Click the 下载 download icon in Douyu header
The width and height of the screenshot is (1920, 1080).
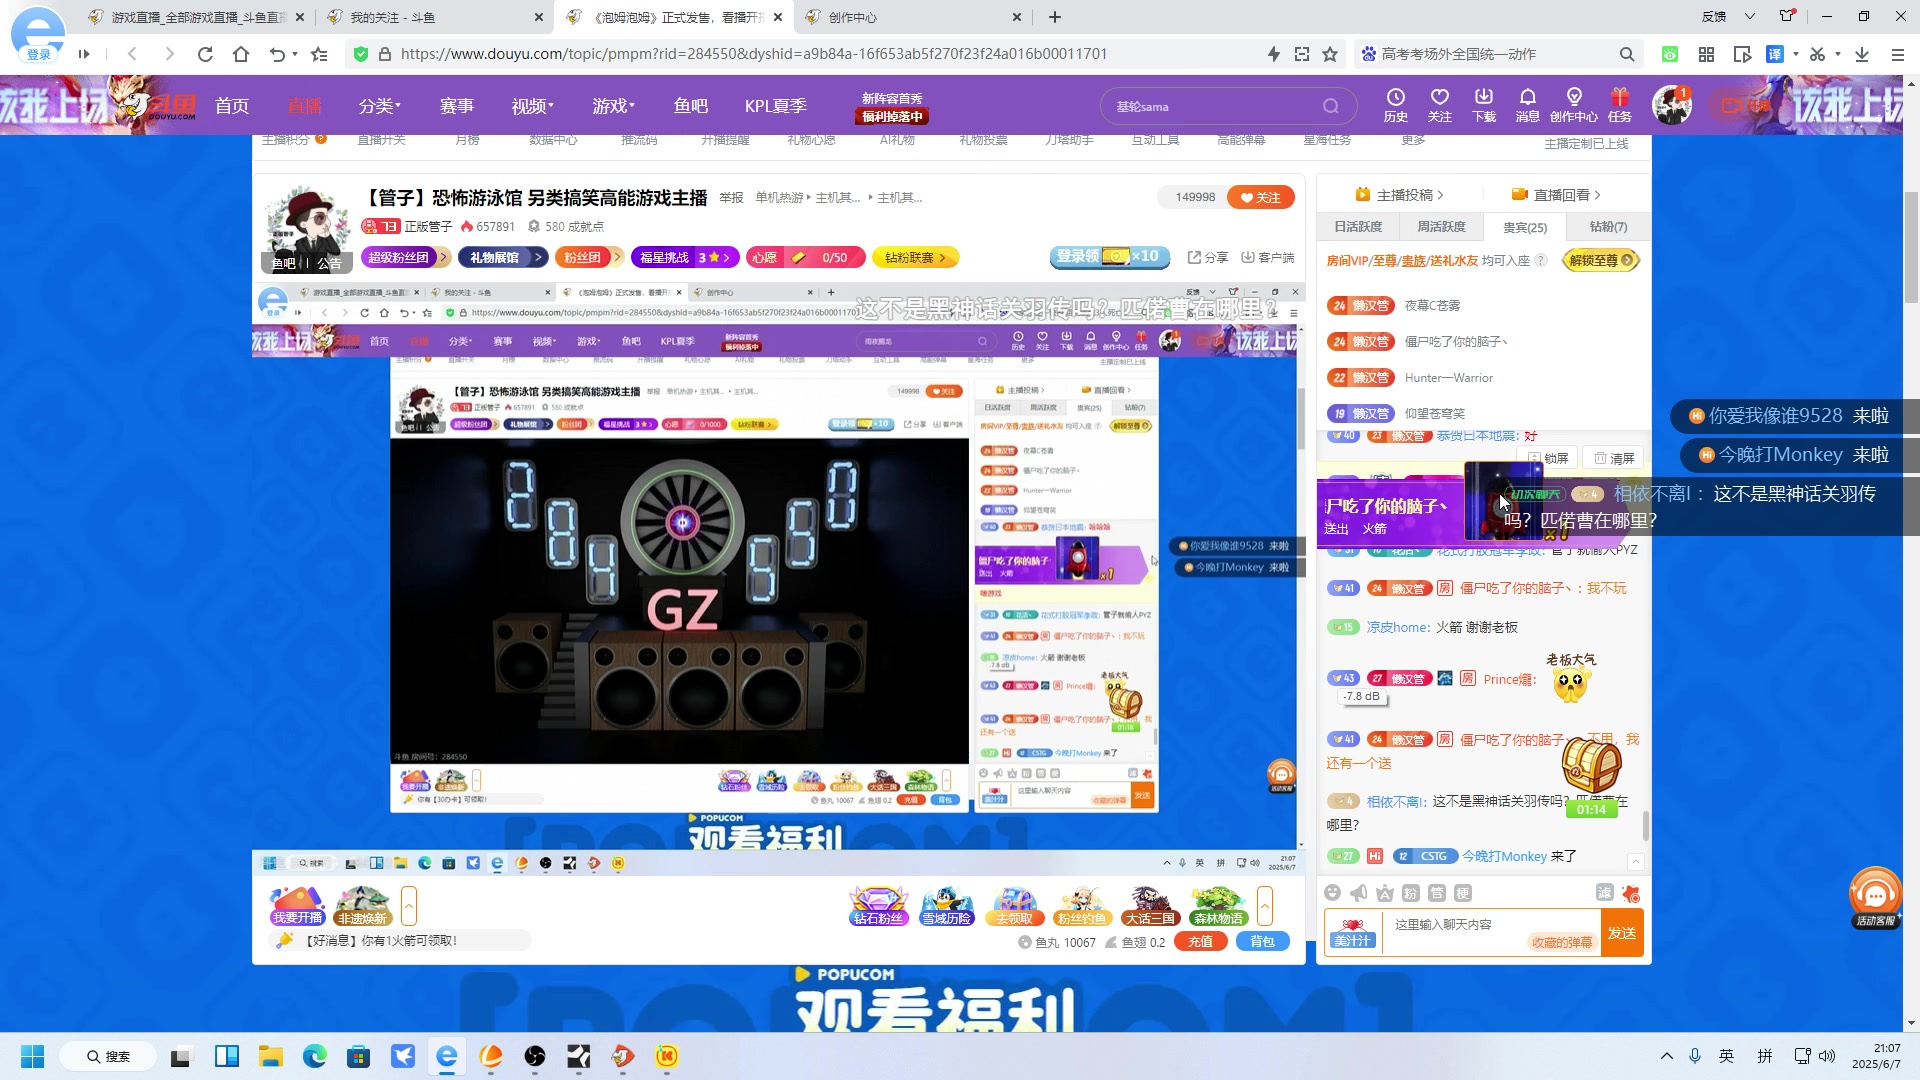point(1484,104)
